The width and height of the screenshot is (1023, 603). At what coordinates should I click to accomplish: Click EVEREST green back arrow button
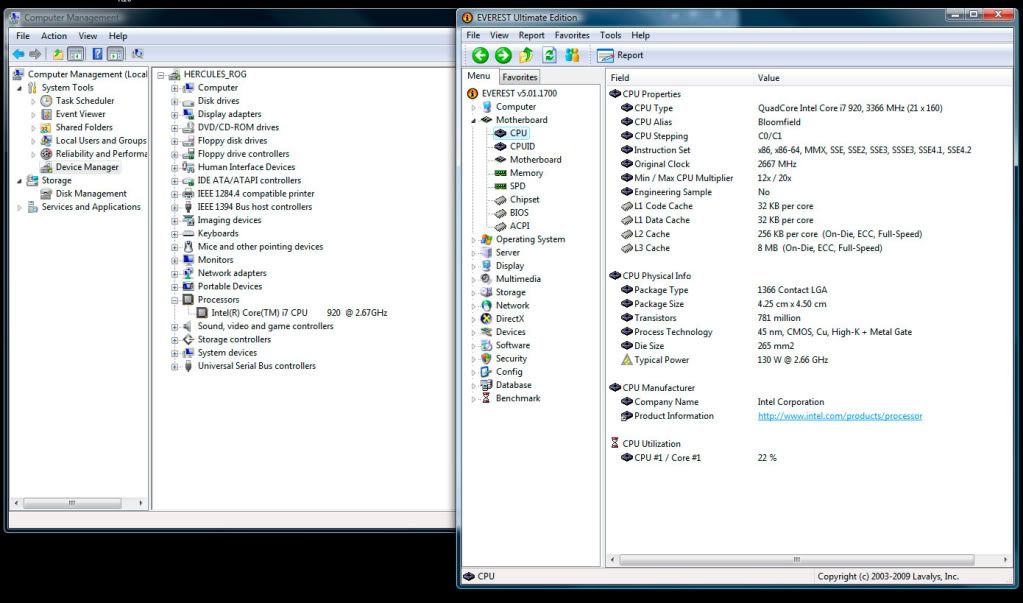[480, 55]
